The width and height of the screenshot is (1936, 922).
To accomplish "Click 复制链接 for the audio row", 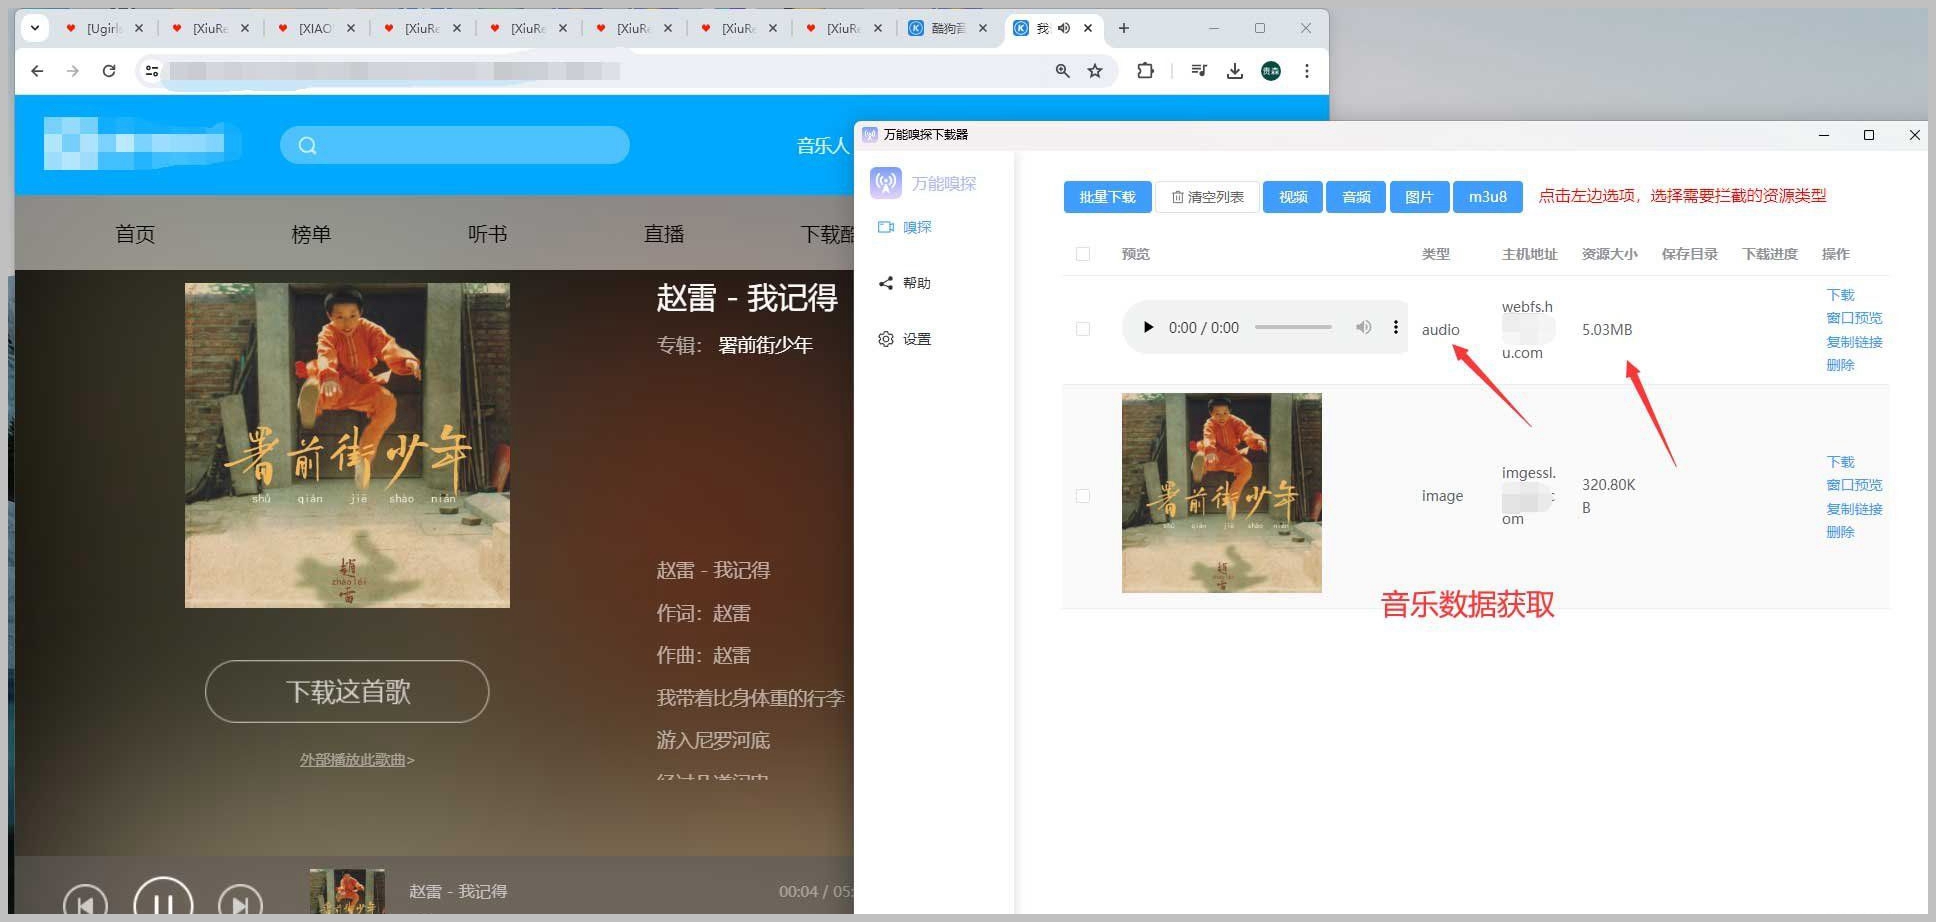I will tap(1854, 342).
